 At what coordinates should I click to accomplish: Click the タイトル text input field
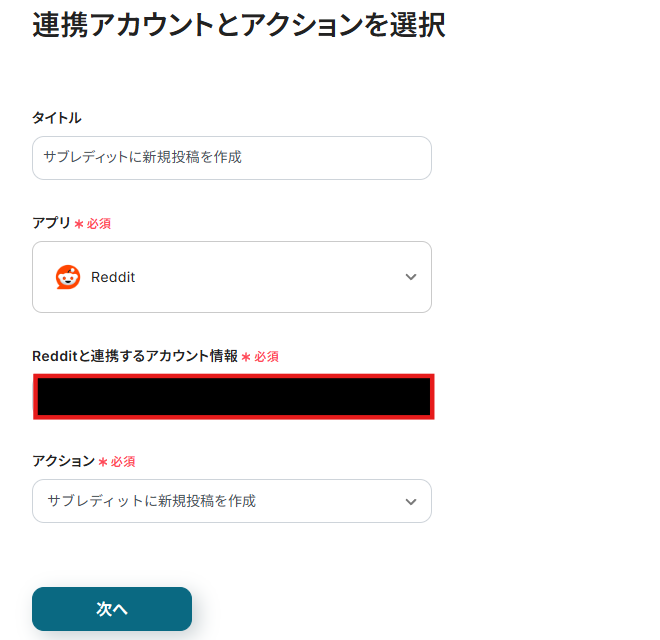coord(232,158)
